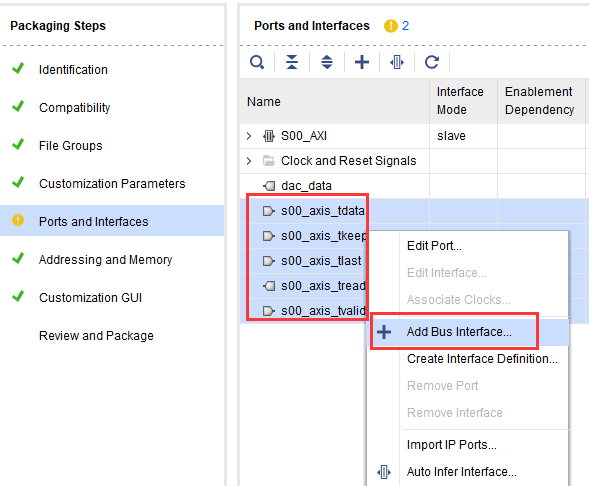Select Create Interface Definition menu entry

[482, 359]
